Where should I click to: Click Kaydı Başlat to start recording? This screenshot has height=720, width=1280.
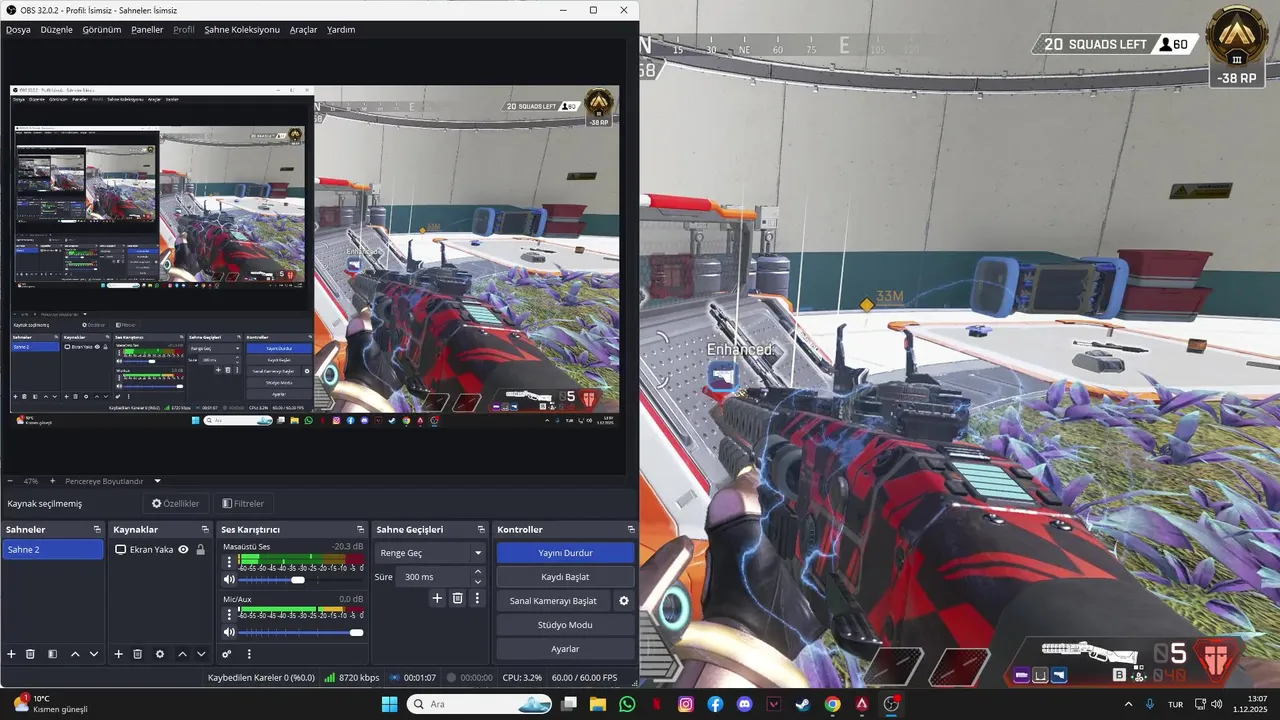click(565, 577)
